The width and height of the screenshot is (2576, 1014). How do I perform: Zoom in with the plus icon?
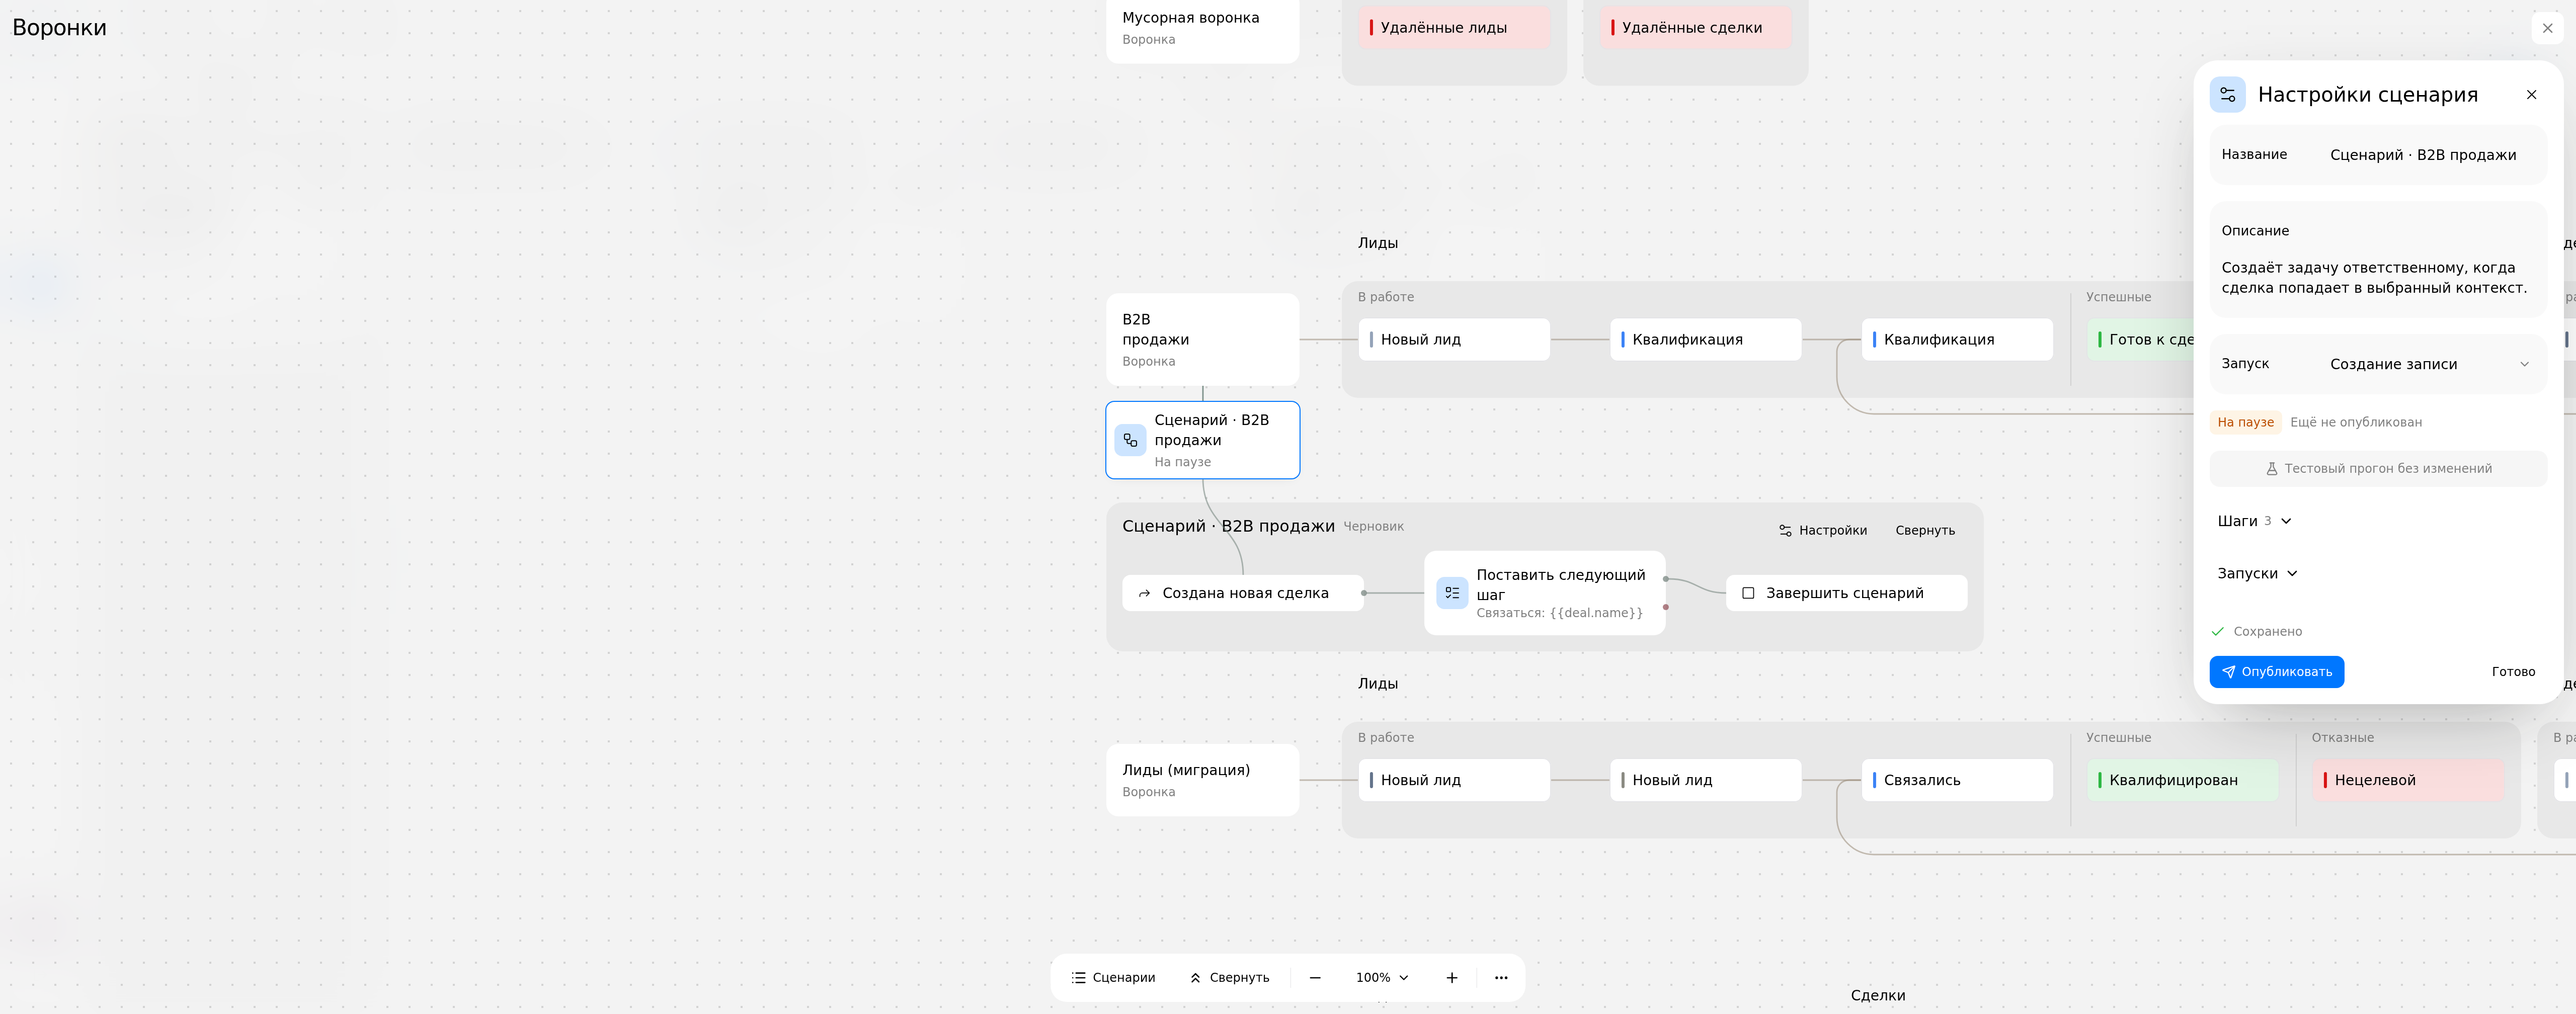coord(1452,978)
